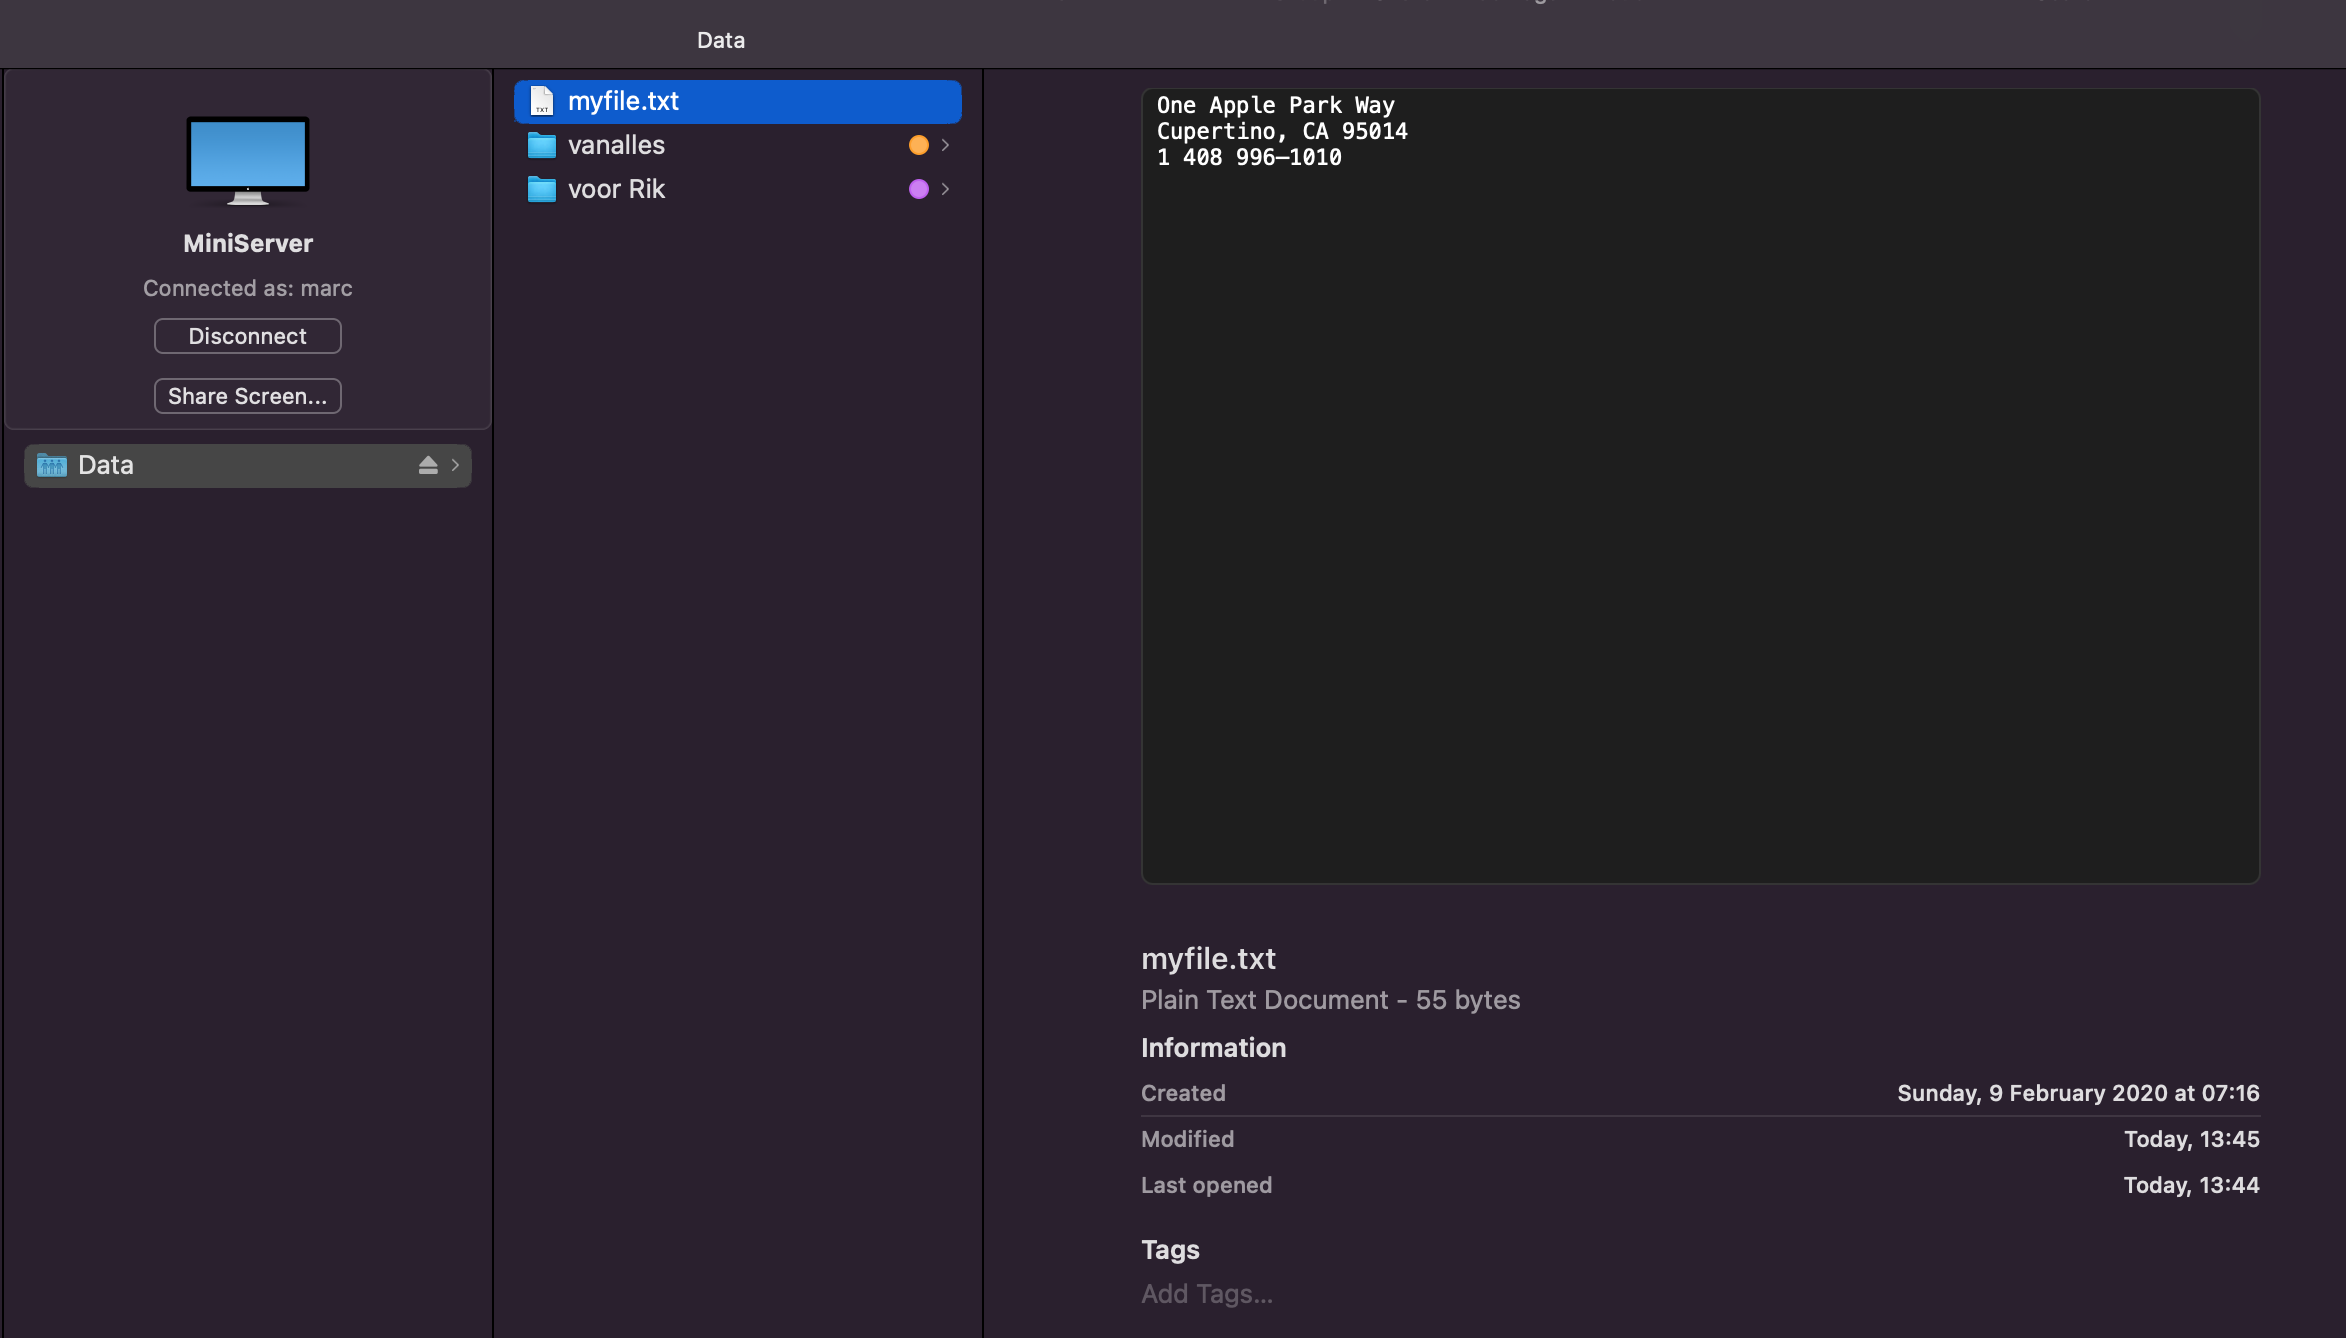This screenshot has height=1338, width=2346.
Task: Click the MiniServer computer icon
Action: point(247,160)
